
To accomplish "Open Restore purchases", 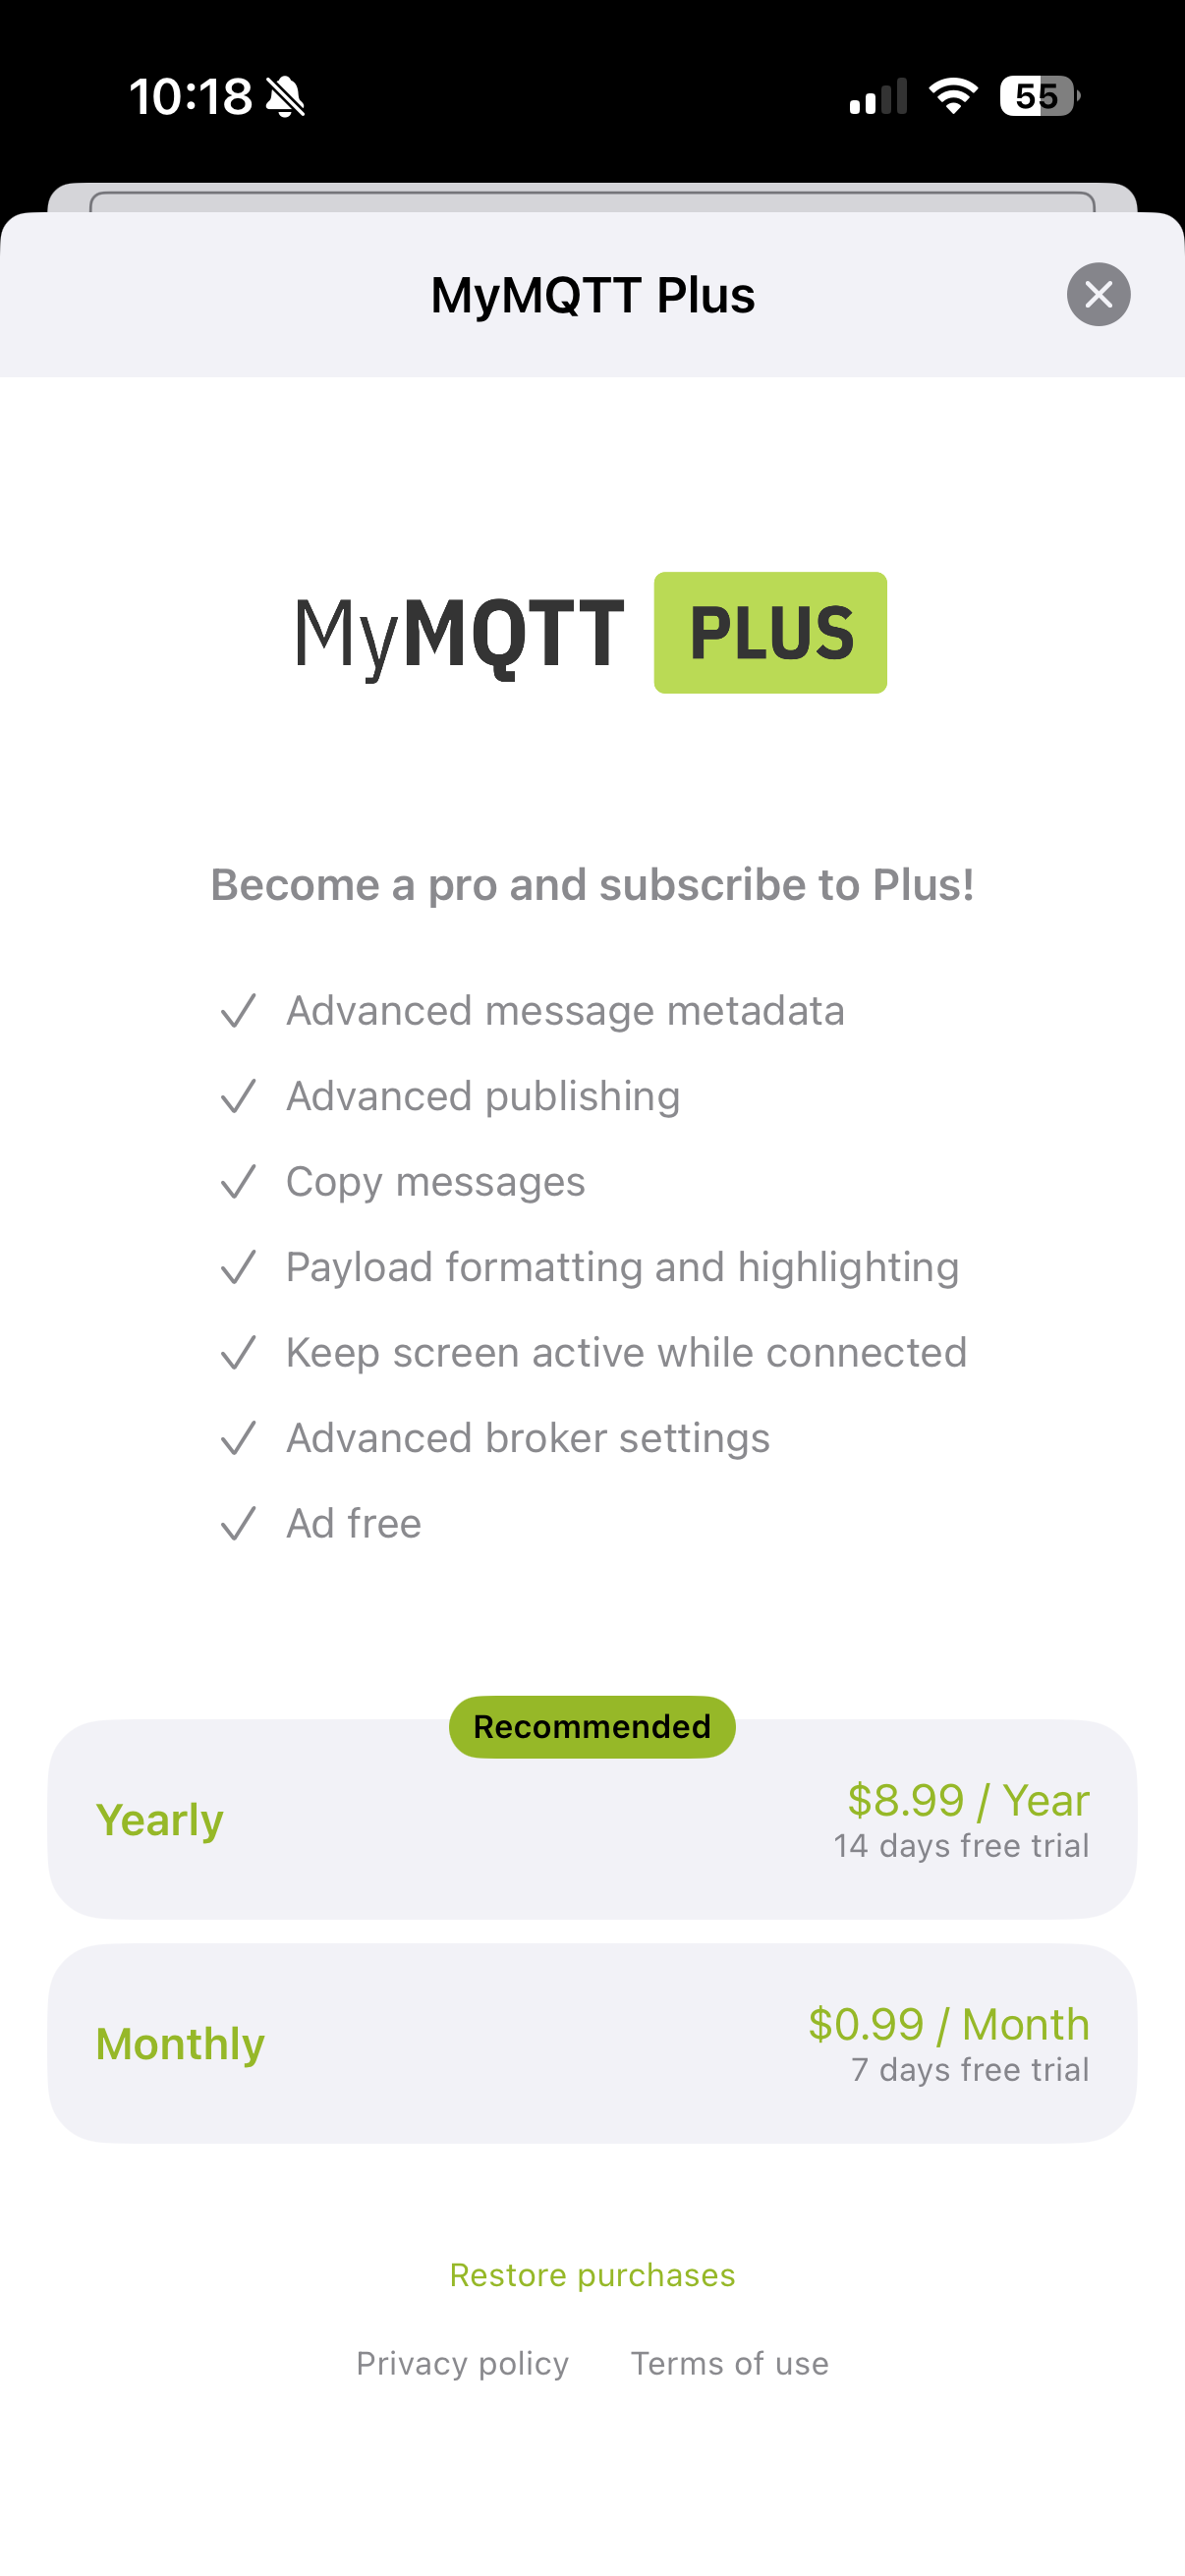I will point(592,2275).
